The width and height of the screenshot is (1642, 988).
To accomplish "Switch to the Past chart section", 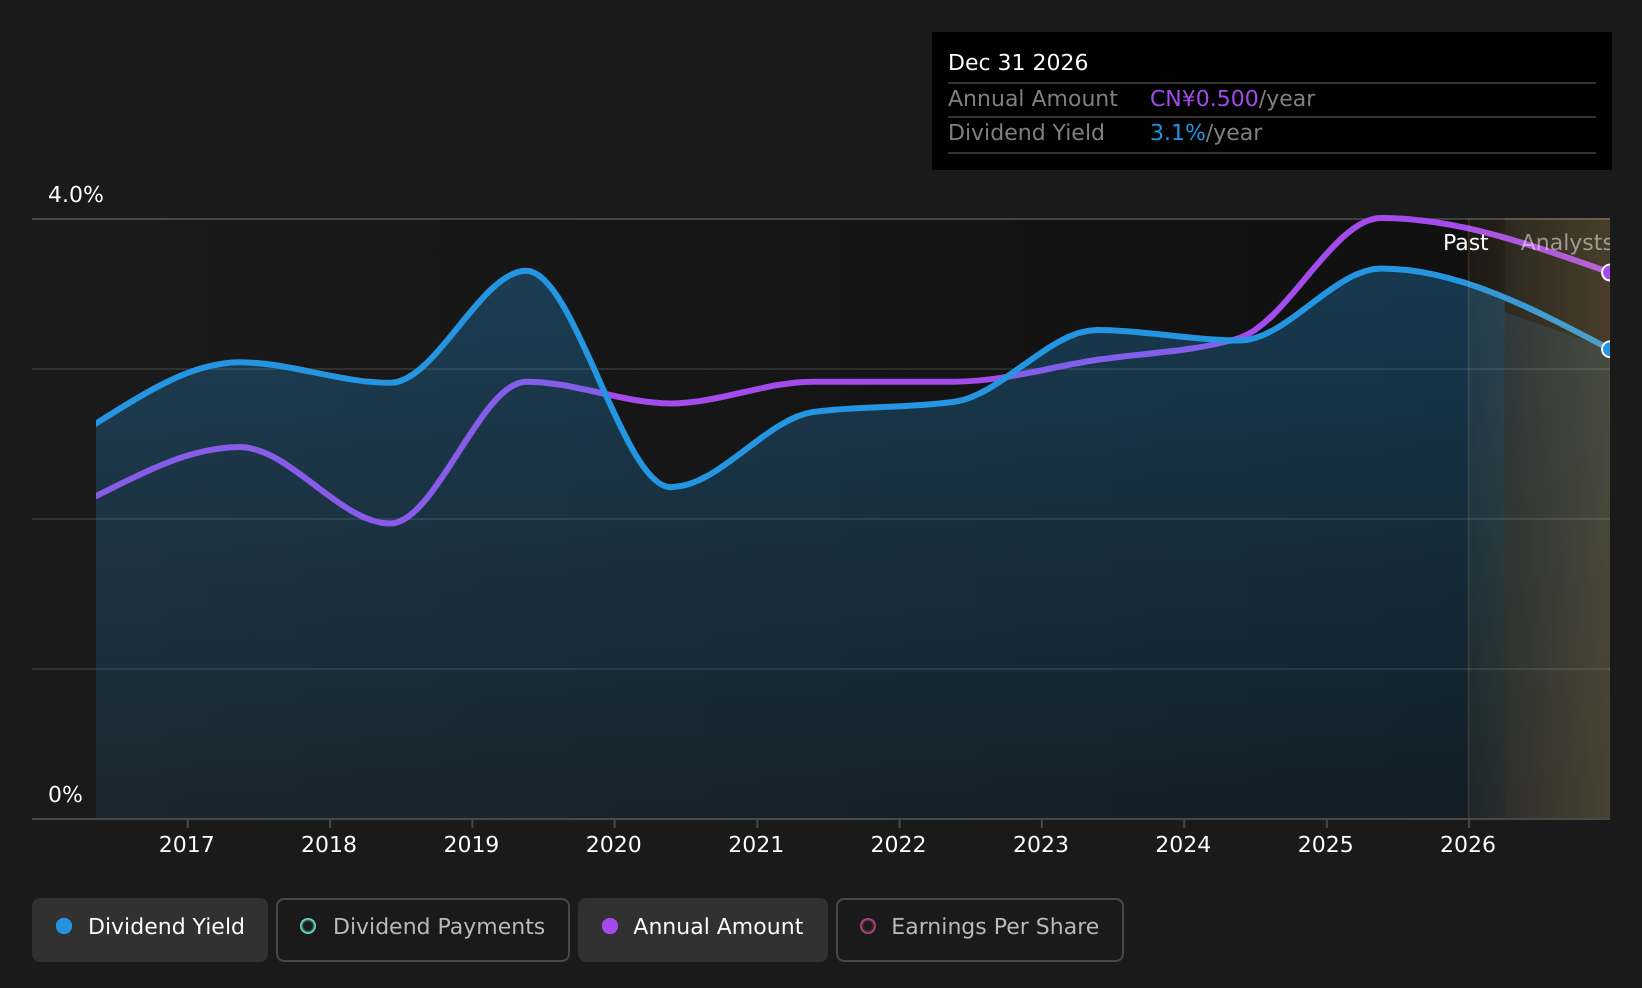I will point(1465,242).
